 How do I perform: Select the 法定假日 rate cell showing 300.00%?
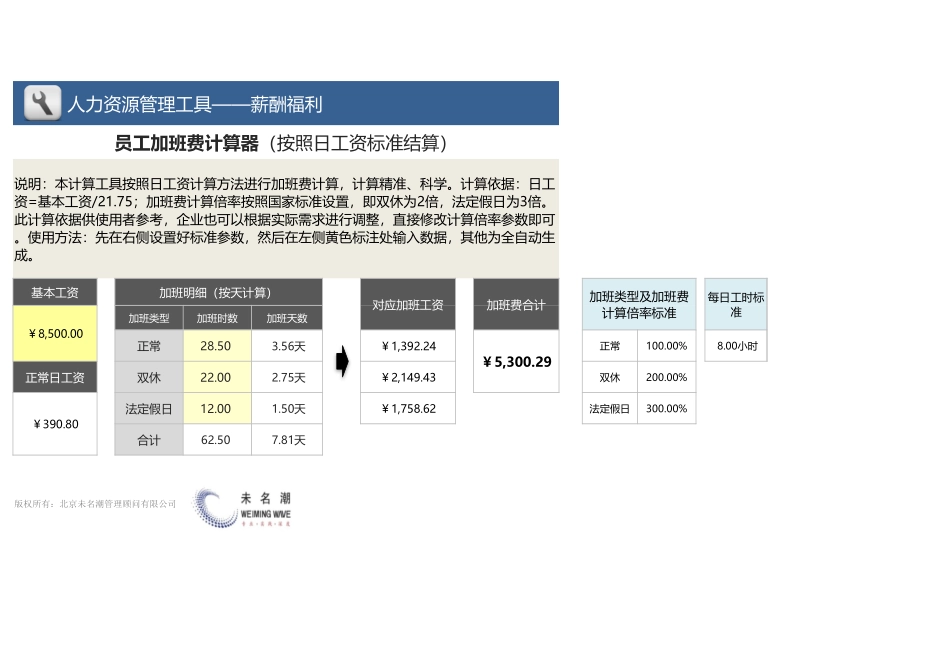tap(666, 408)
